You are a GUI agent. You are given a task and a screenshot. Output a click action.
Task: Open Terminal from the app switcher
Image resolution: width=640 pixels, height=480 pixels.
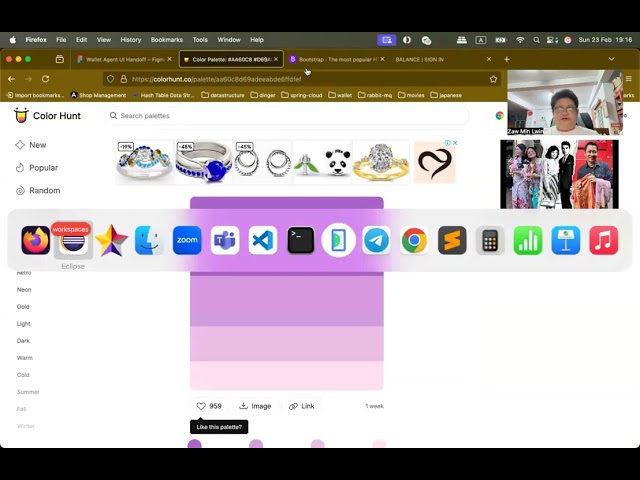click(x=301, y=240)
